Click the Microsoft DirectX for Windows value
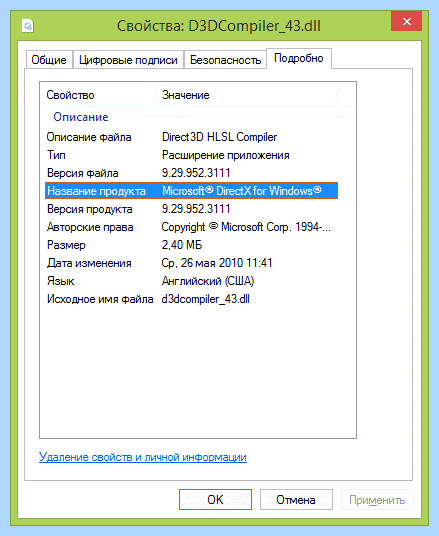Viewport: 439px width, 536px height. (242, 191)
